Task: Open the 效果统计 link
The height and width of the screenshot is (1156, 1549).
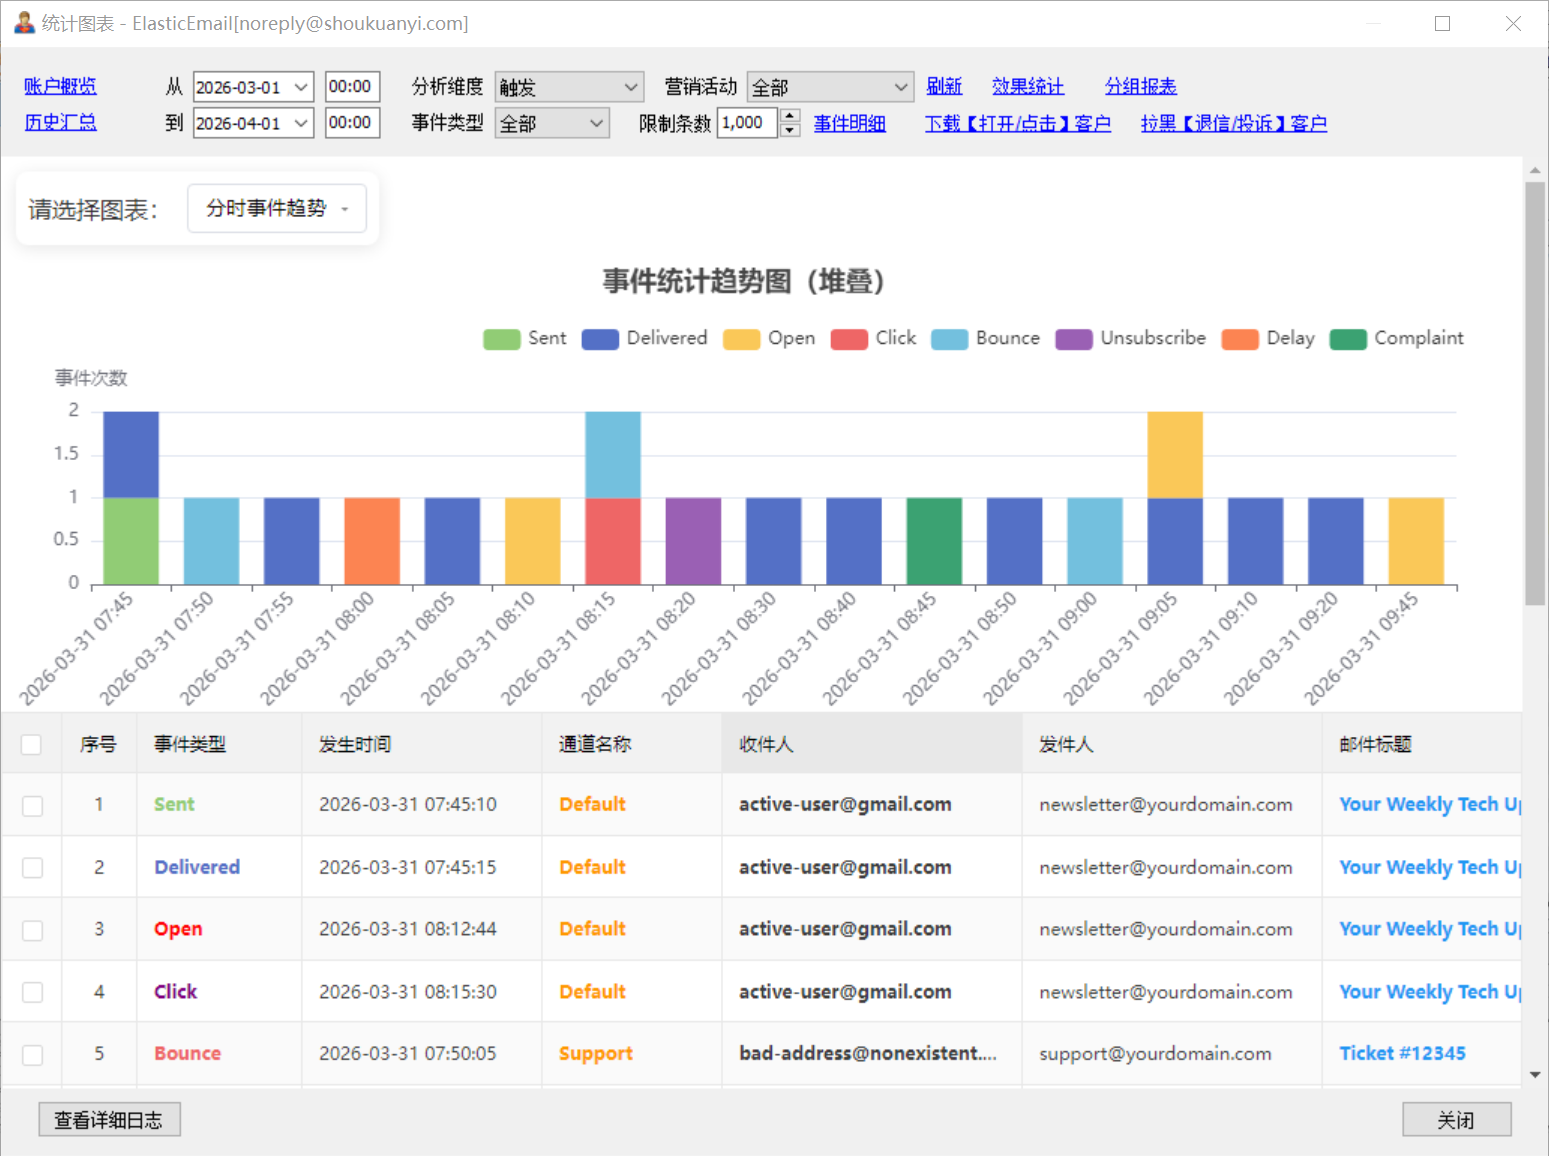Action: (x=1028, y=86)
